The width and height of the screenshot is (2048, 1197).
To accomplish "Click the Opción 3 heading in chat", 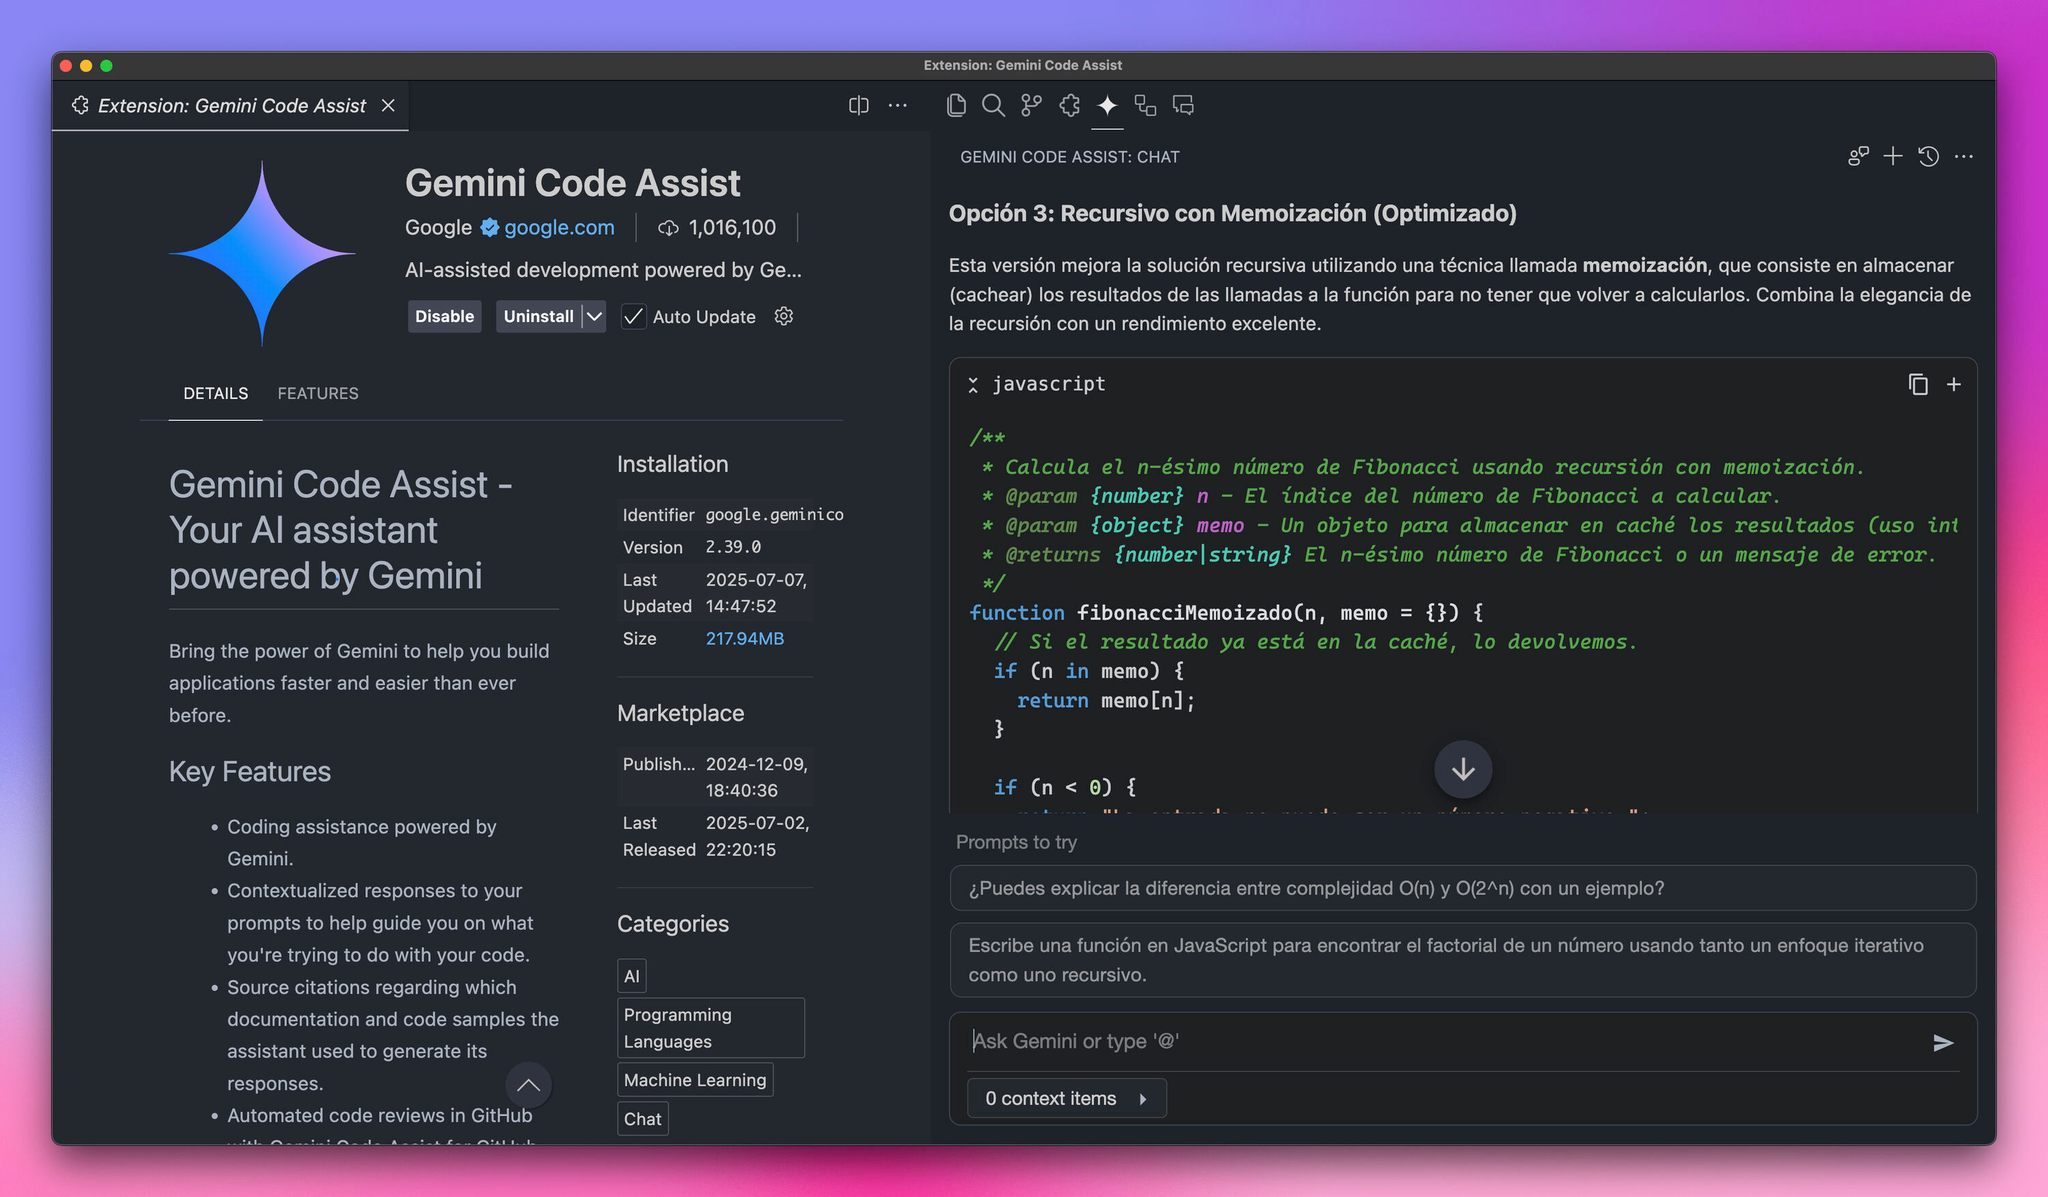I will [x=1232, y=213].
